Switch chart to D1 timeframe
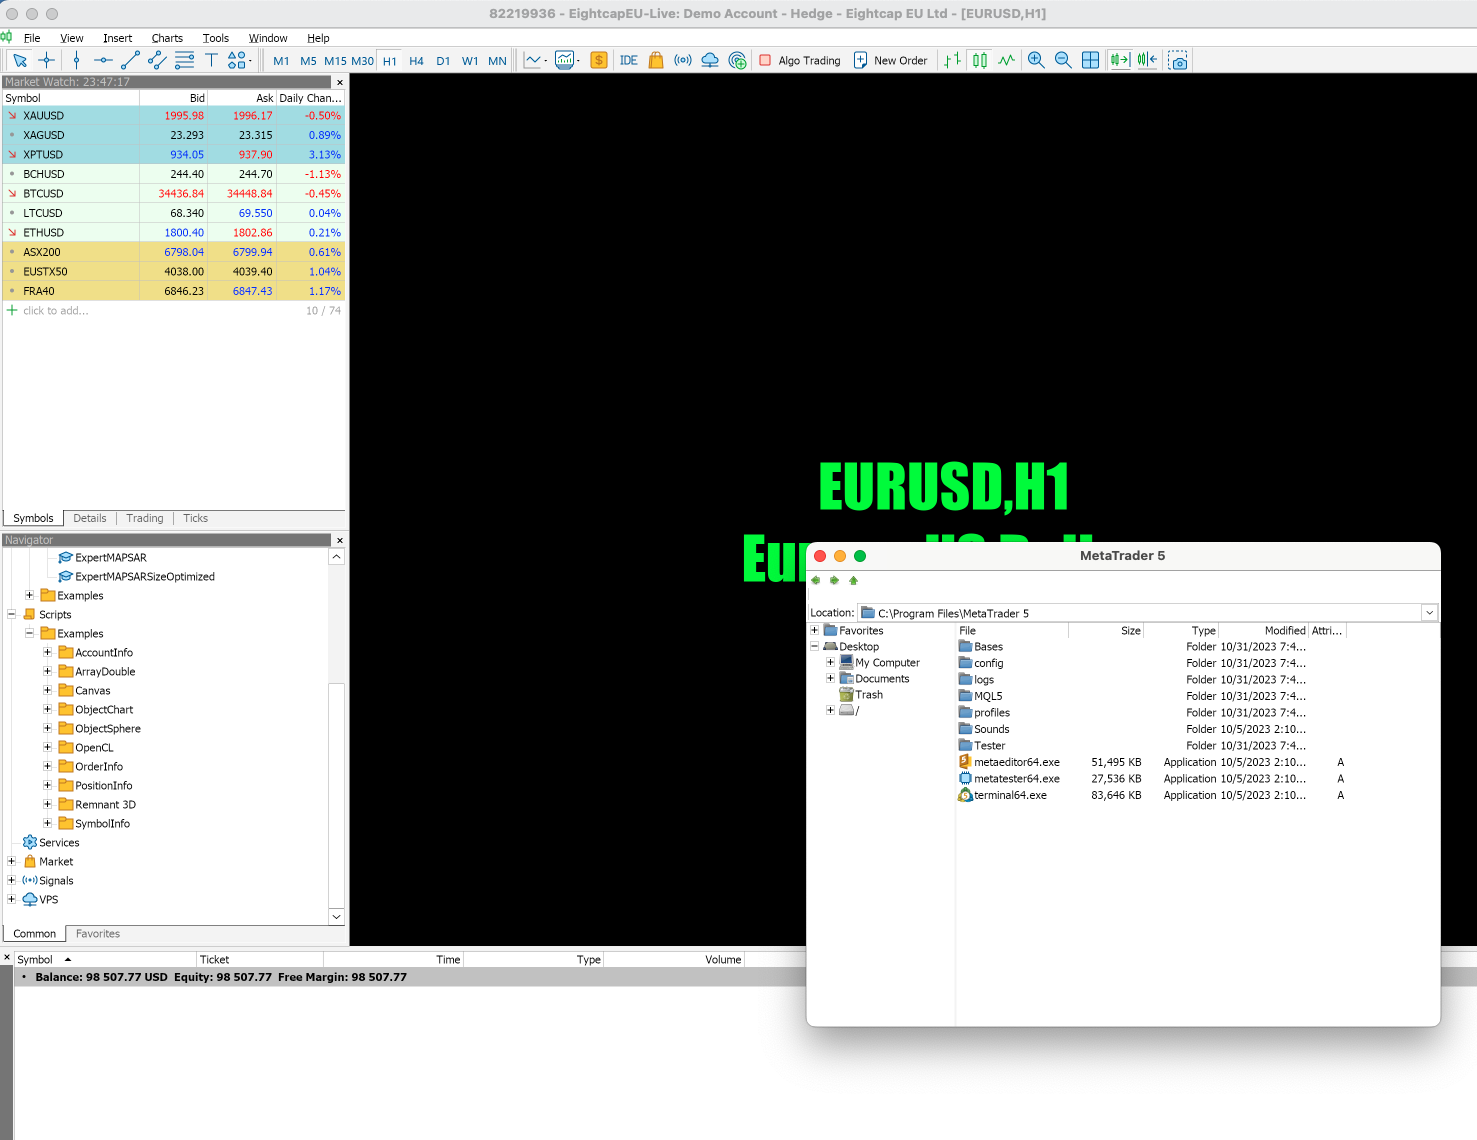 pyautogui.click(x=443, y=61)
